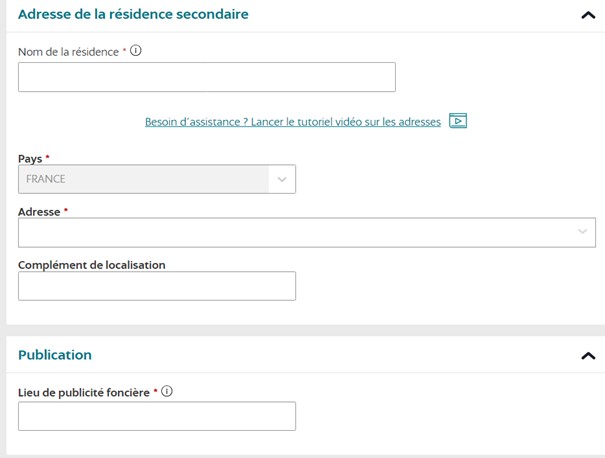Screen dimensions: 605x458
Task: Click the info icon beside Nom de la résidence
Action: tap(136, 51)
